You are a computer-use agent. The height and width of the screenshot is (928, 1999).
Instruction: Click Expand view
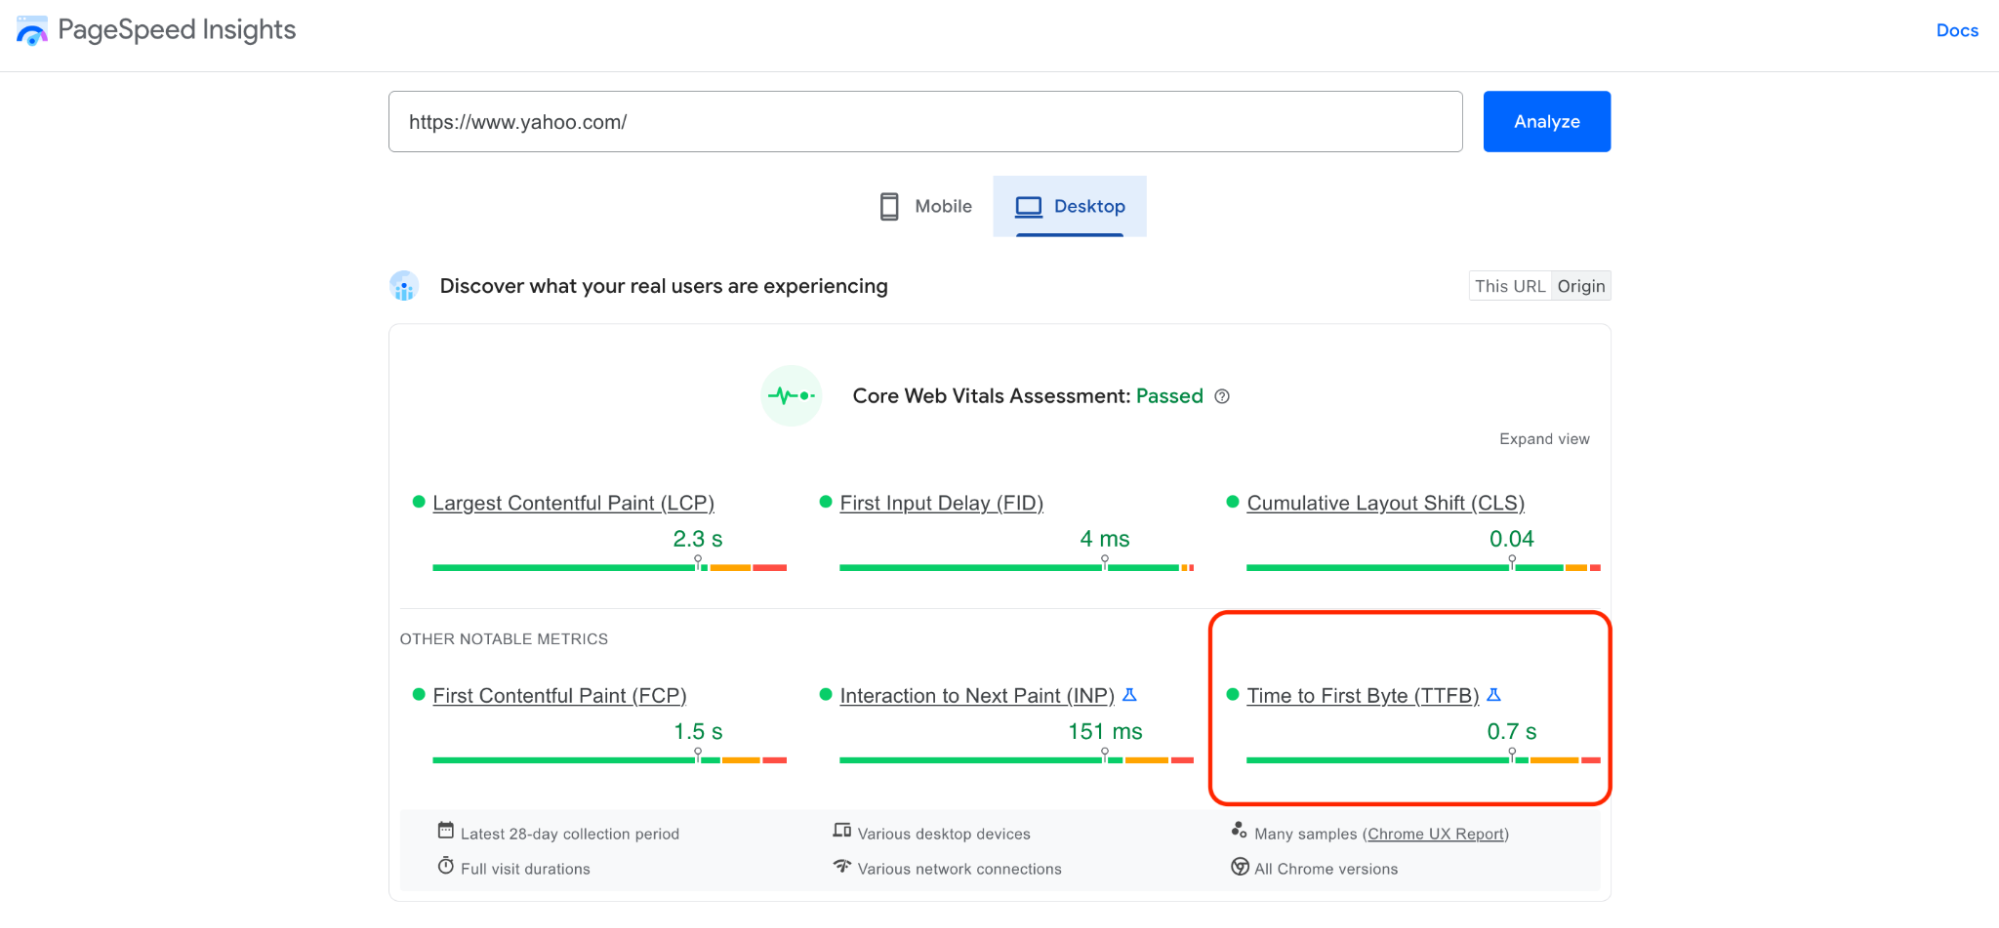(1544, 439)
